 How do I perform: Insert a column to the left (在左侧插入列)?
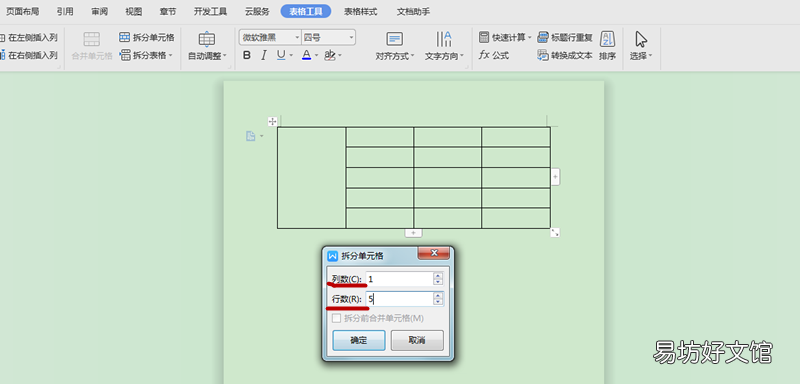point(28,38)
